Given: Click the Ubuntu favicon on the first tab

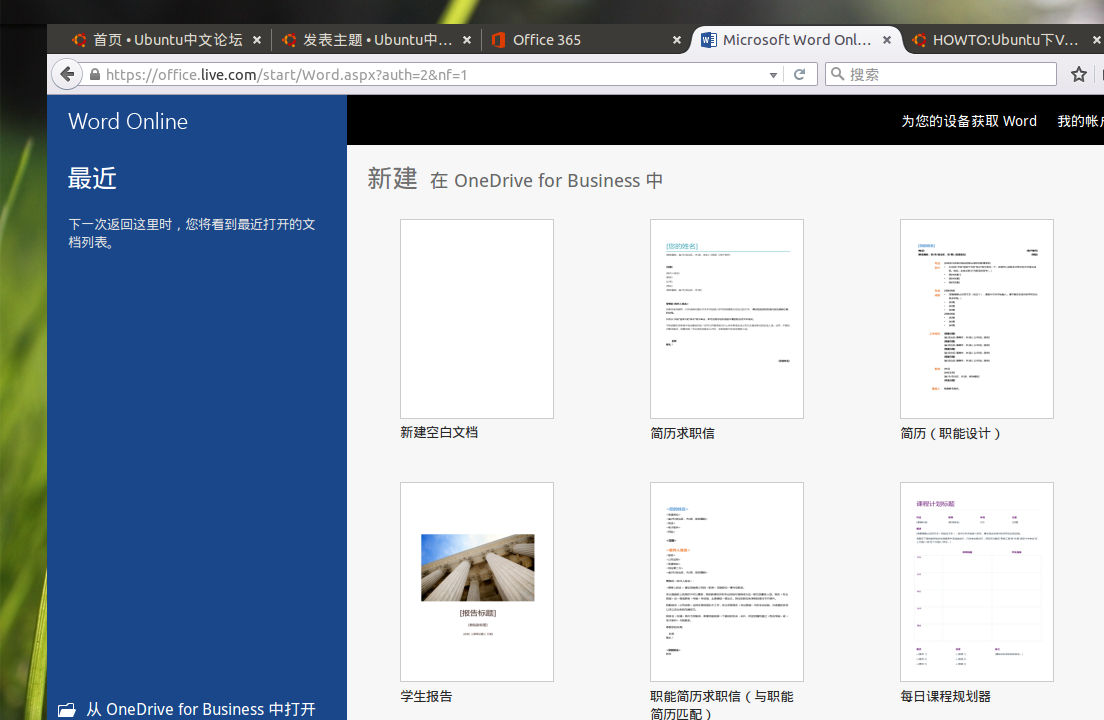Looking at the screenshot, I should pyautogui.click(x=80, y=40).
